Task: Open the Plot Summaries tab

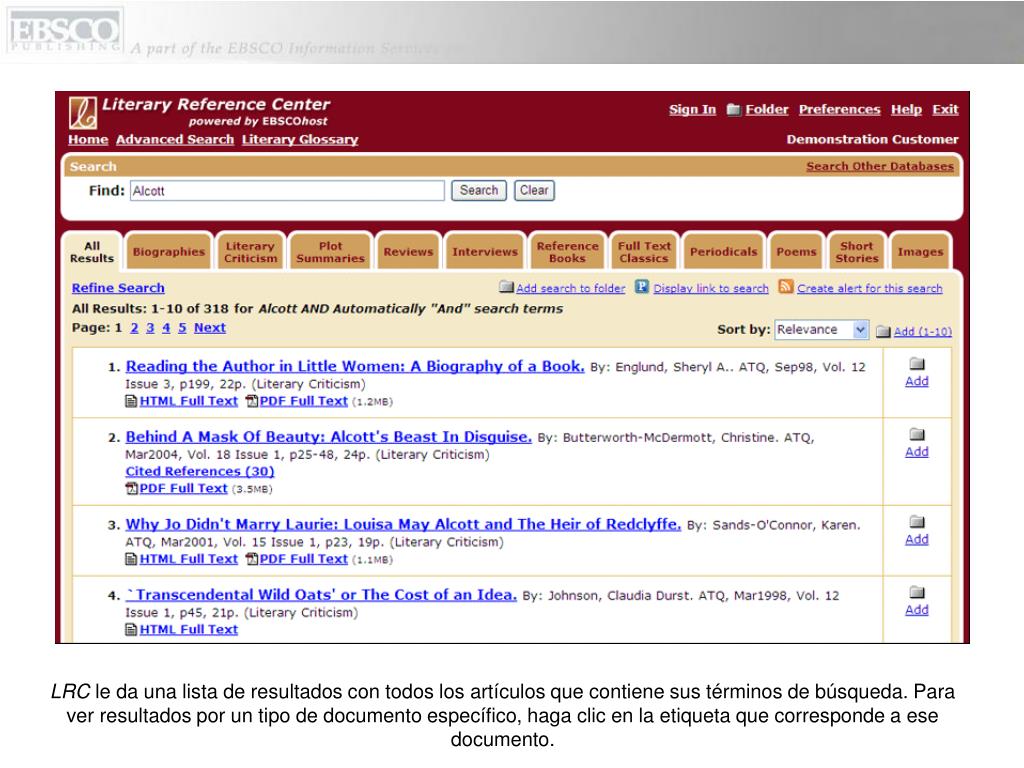Action: click(330, 252)
